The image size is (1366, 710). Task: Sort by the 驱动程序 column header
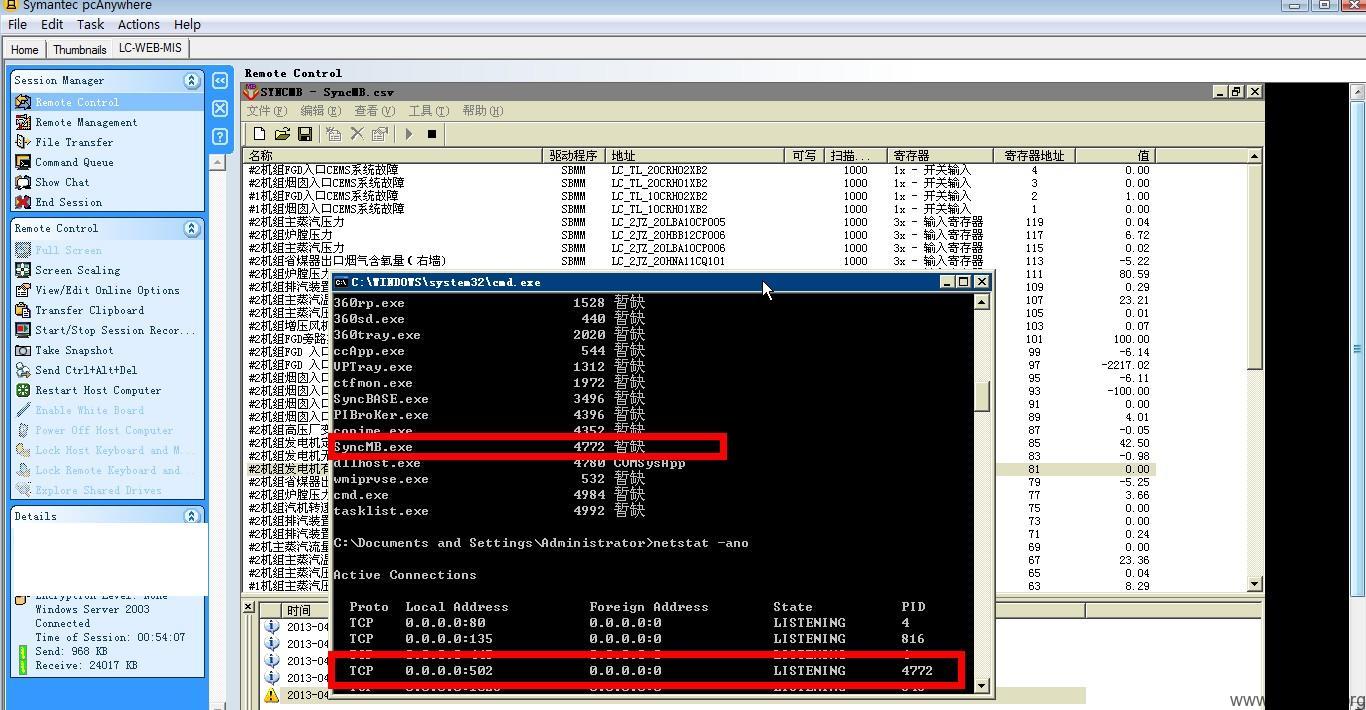575,156
